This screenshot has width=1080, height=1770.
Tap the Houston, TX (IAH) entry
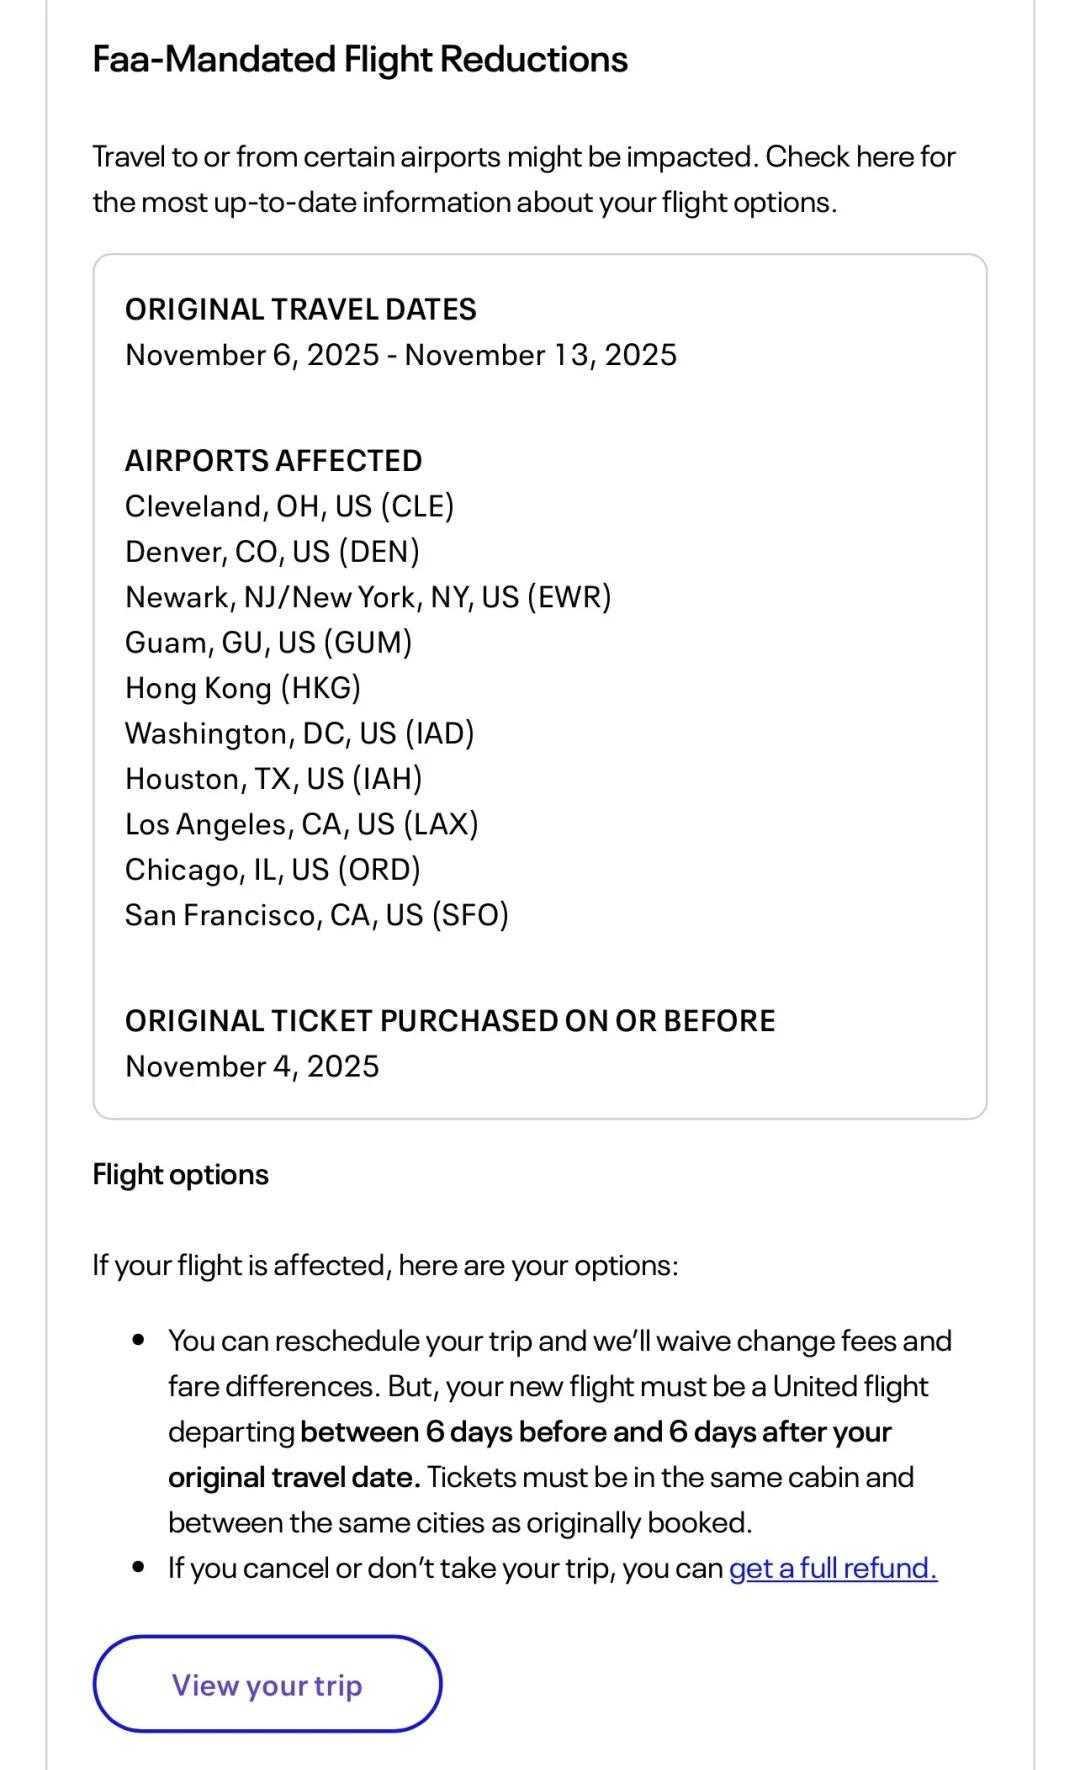click(x=273, y=779)
